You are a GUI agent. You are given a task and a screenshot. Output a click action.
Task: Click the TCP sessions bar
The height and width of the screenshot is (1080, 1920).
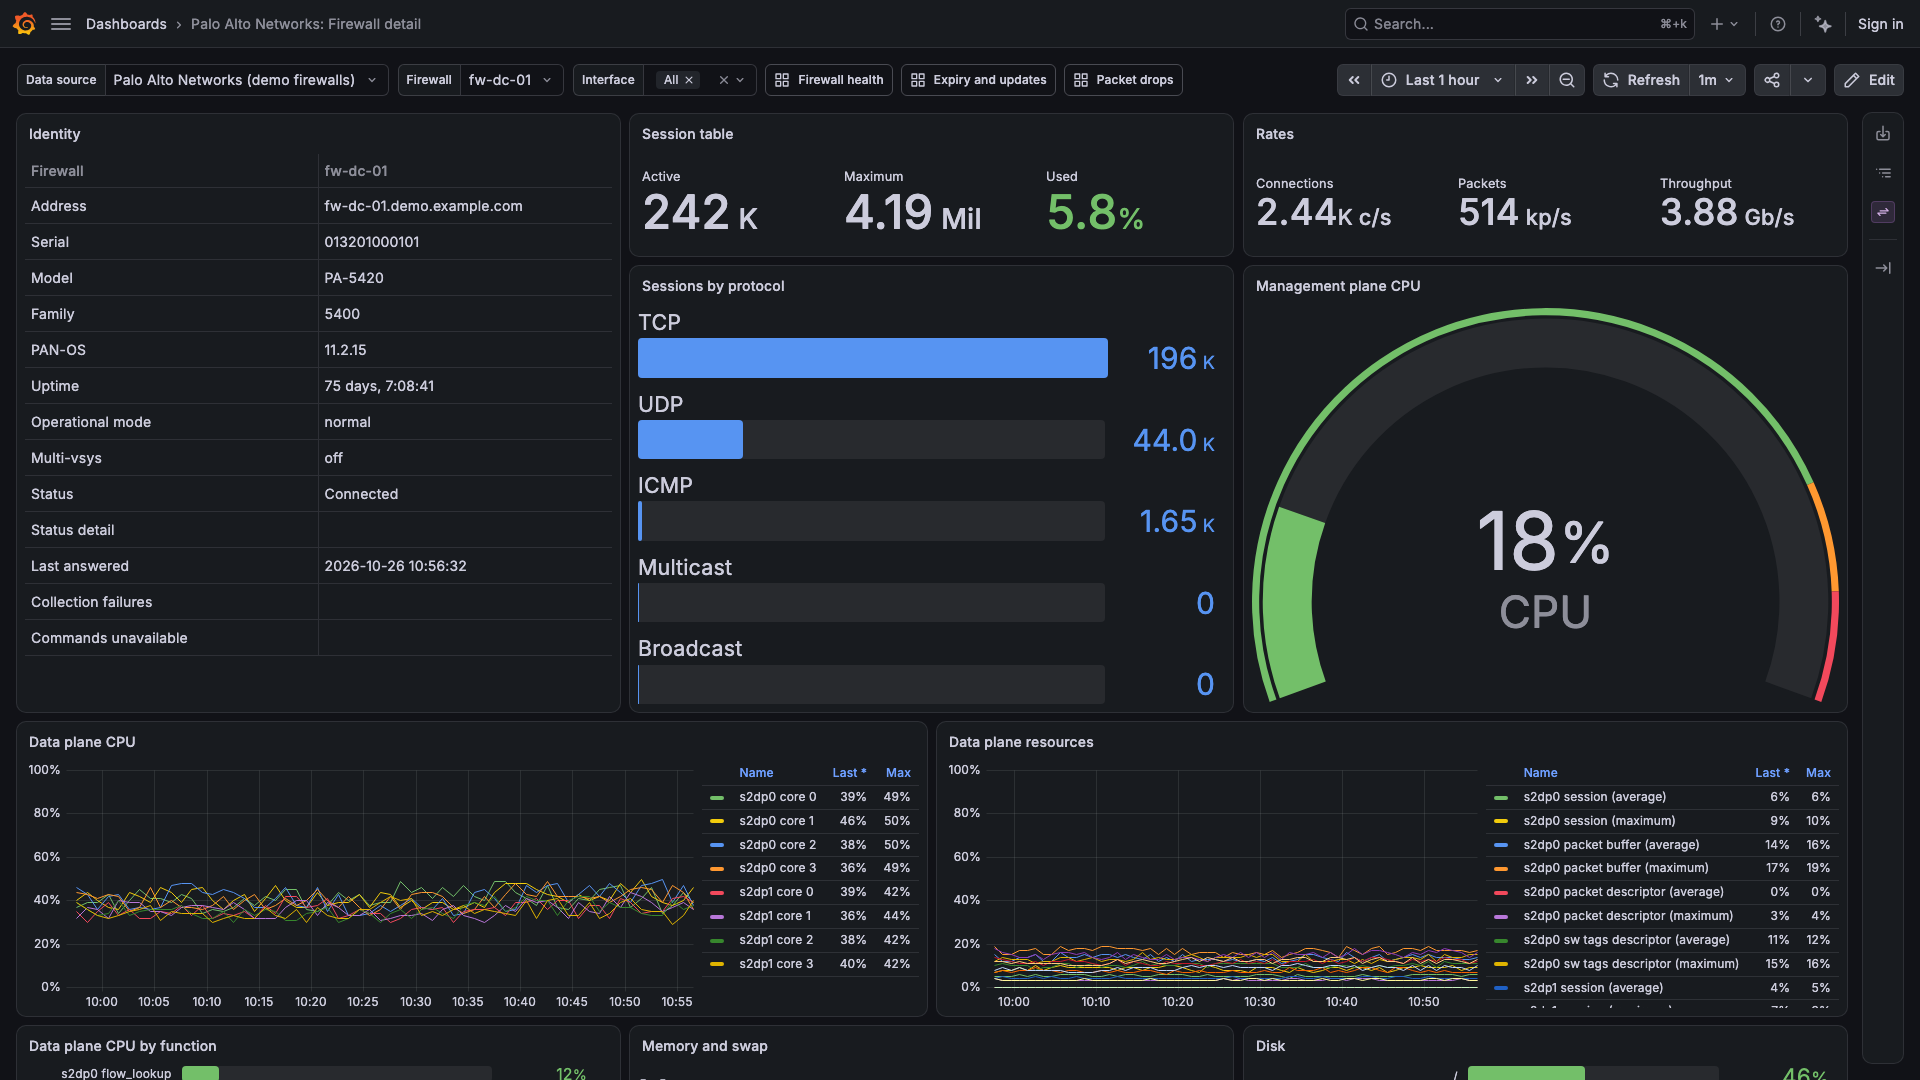point(872,358)
